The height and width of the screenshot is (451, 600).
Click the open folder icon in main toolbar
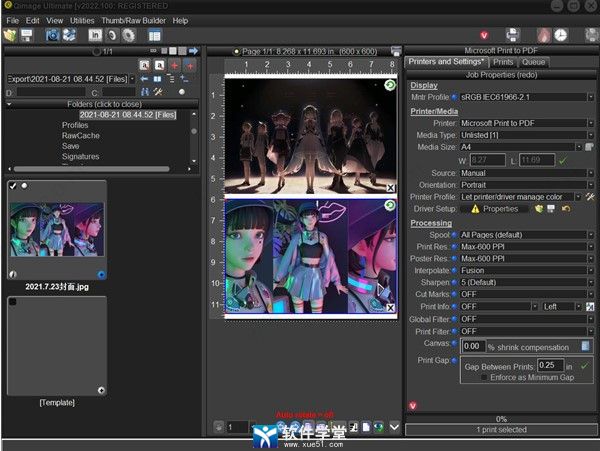tap(10, 36)
